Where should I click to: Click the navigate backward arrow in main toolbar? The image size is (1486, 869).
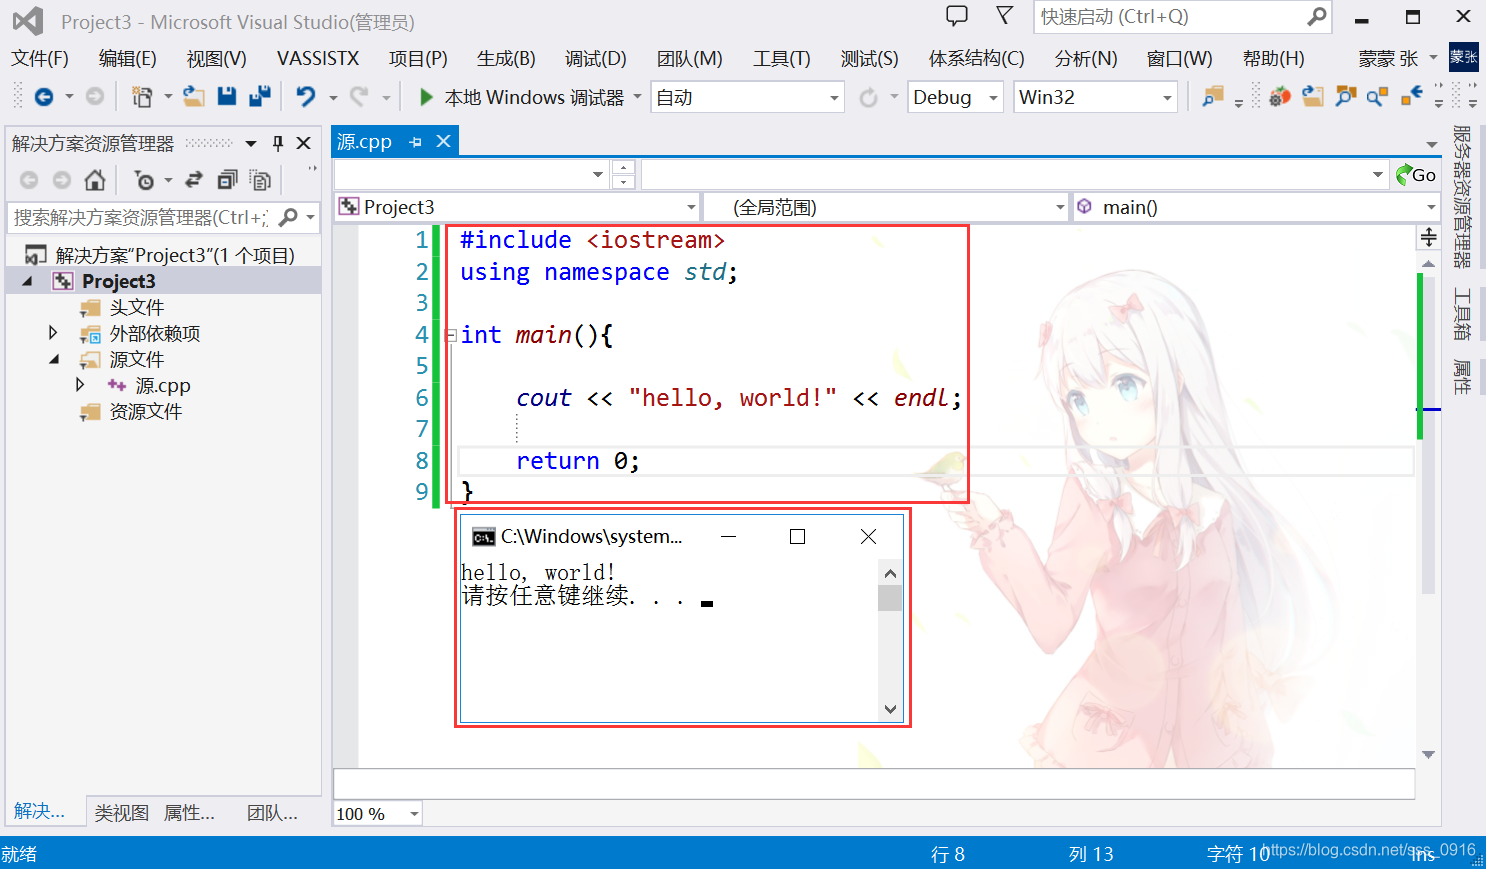pos(44,97)
